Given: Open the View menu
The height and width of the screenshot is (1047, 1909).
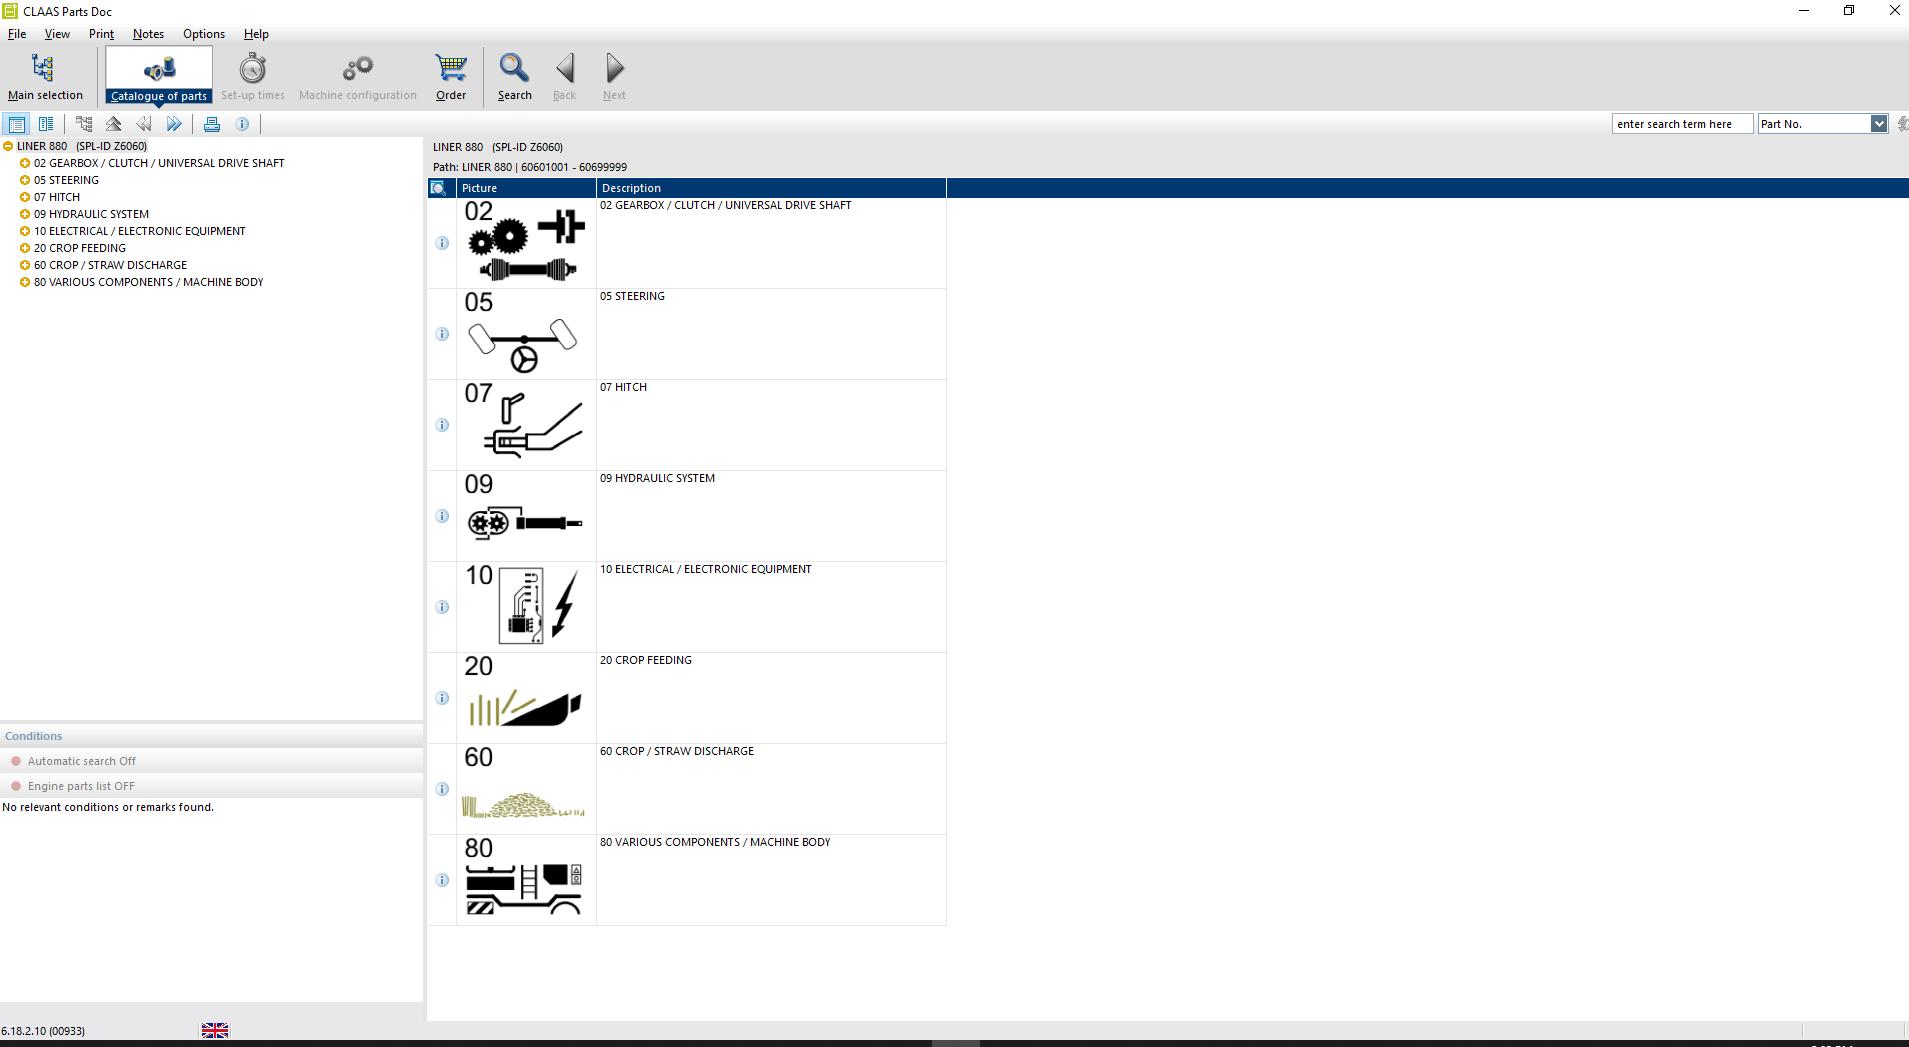Looking at the screenshot, I should pos(57,34).
